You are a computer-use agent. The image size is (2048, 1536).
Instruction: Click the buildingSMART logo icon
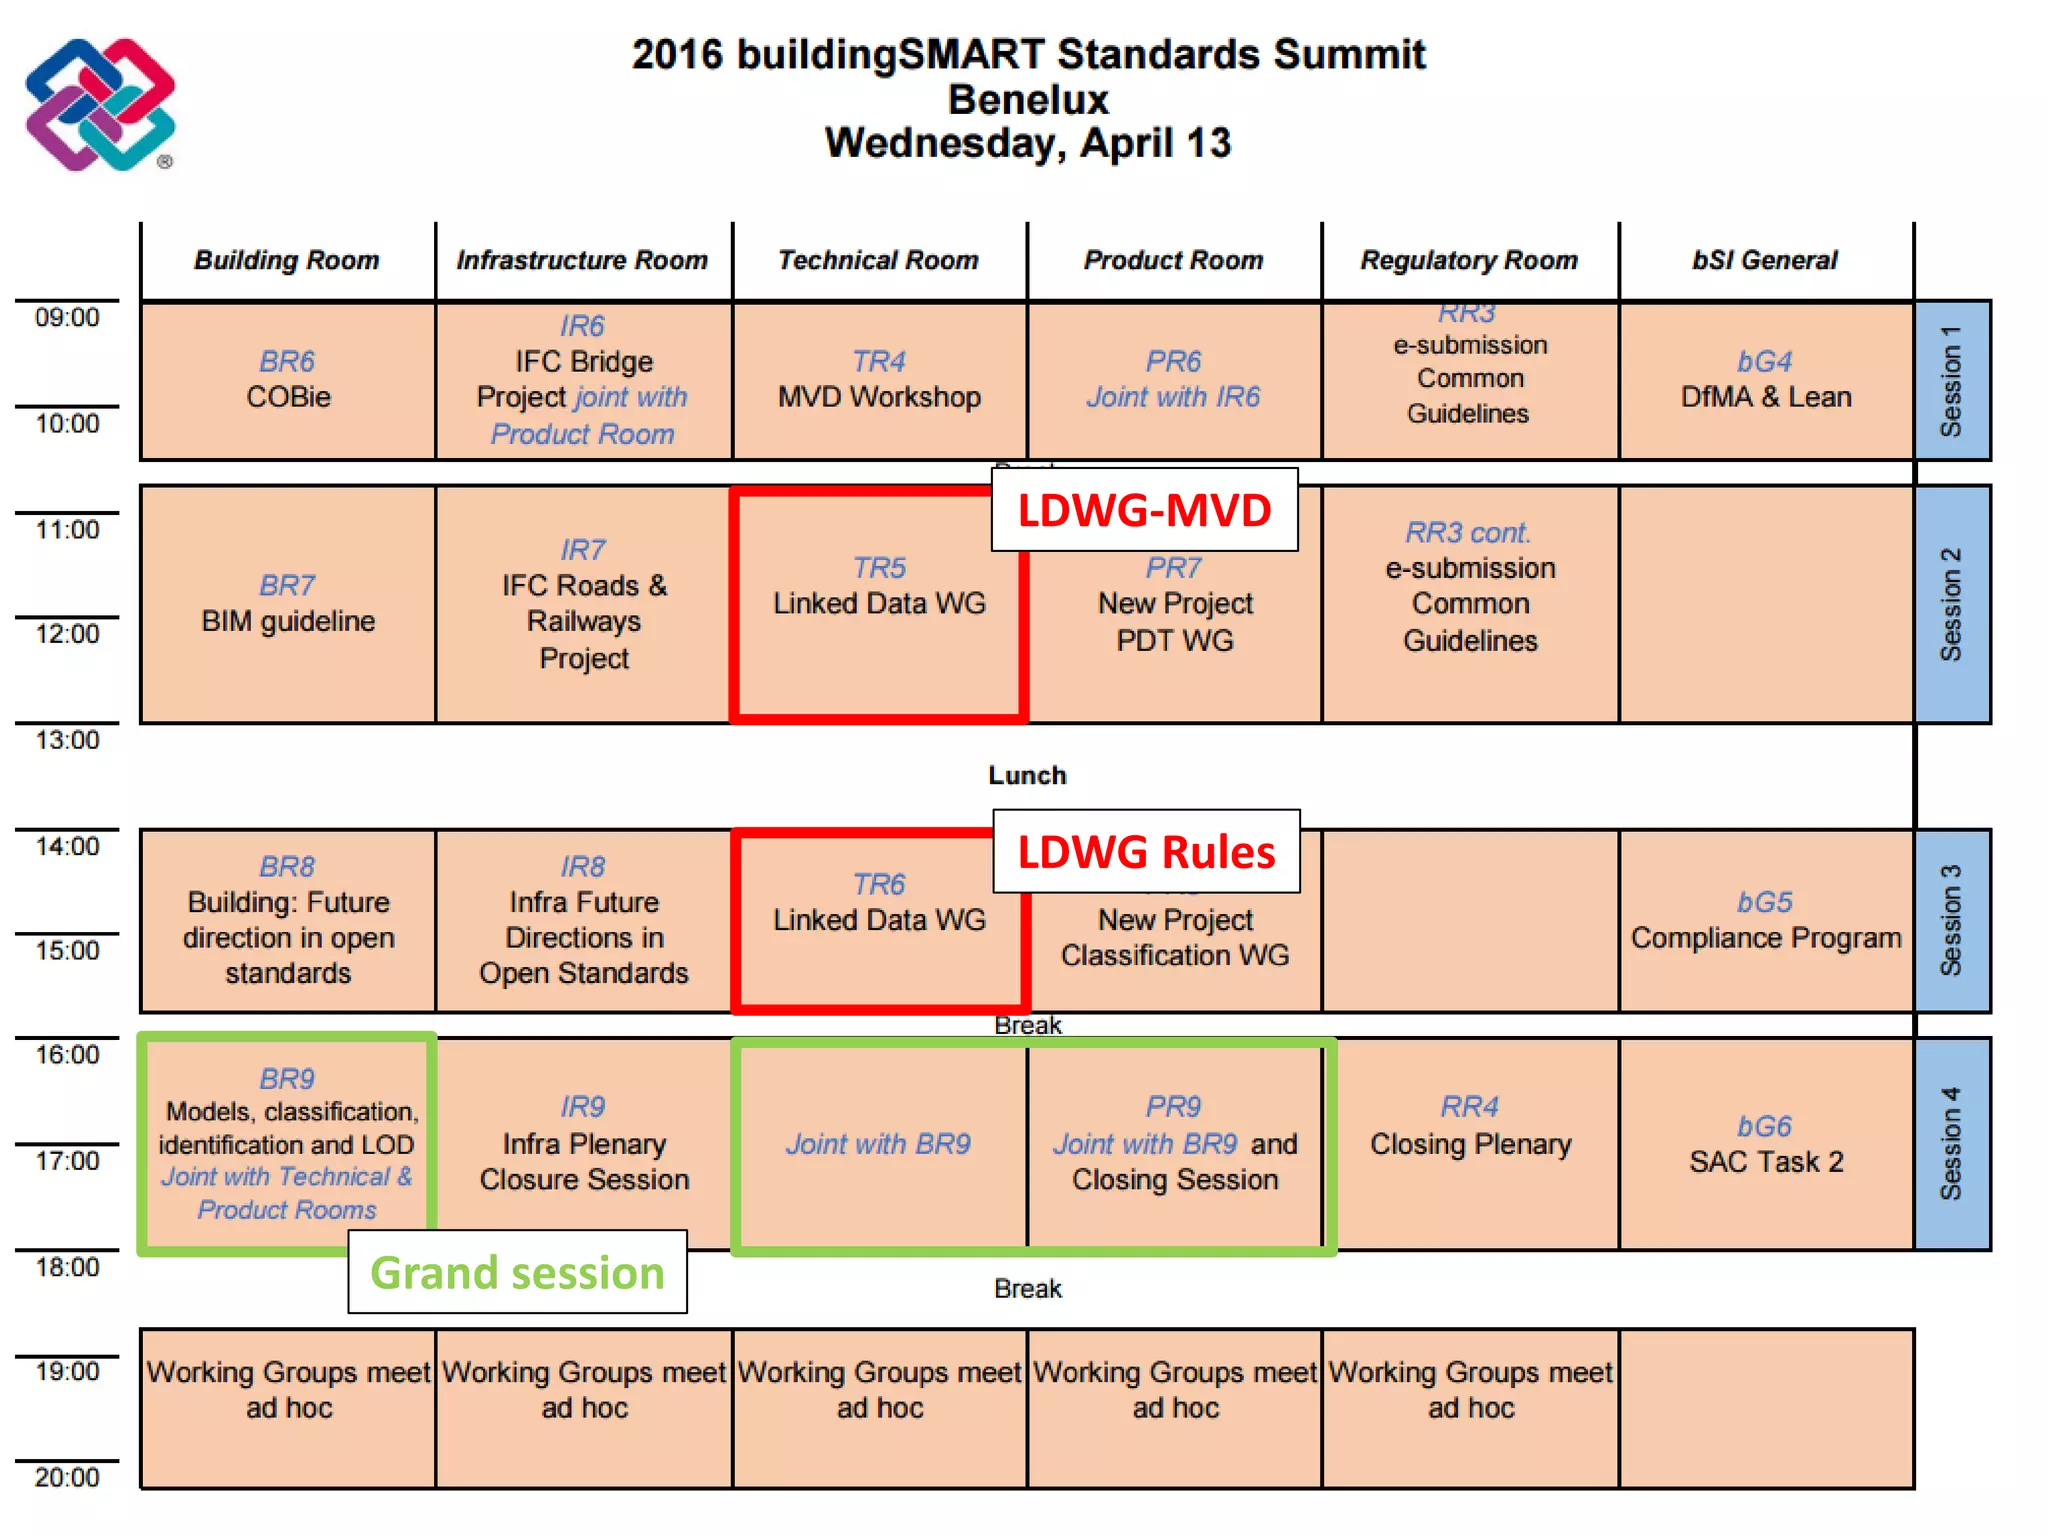pos(99,105)
